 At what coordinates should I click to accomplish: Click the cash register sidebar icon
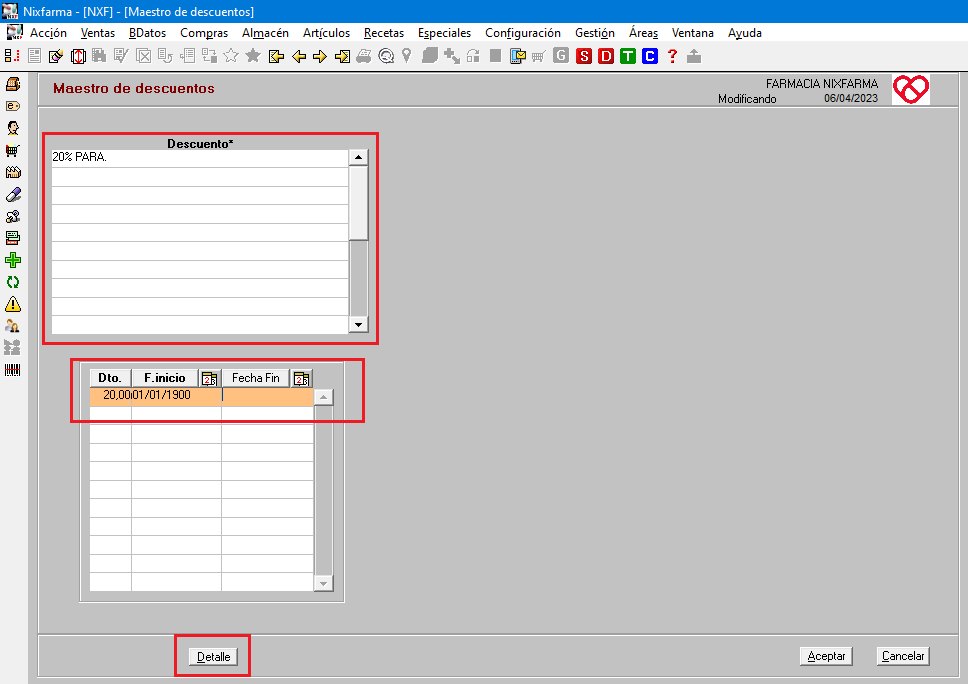pos(13,83)
